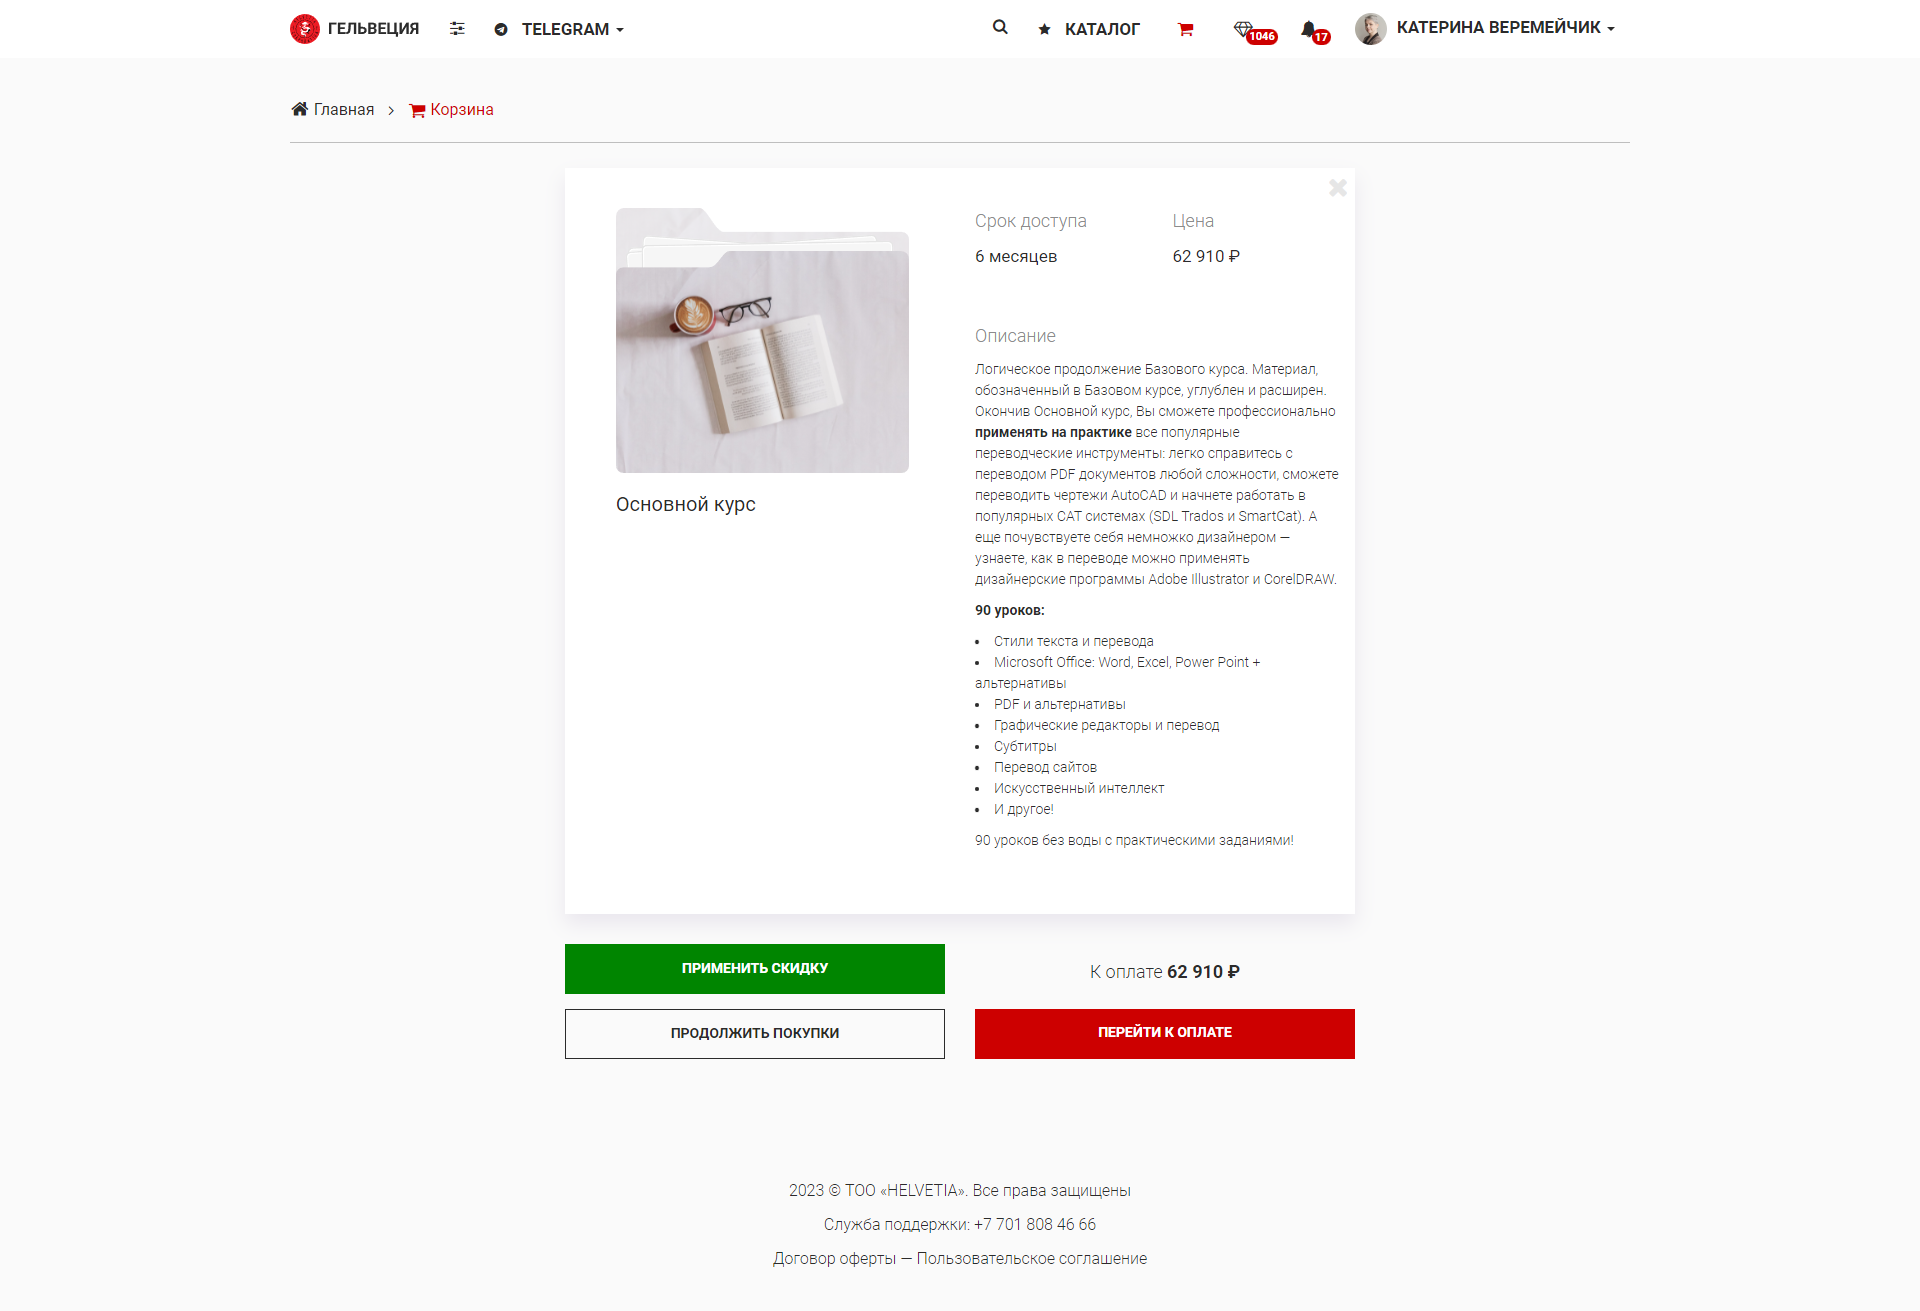The height and width of the screenshot is (1311, 1920).
Task: Open the sliders settings icon in header
Action: [457, 29]
